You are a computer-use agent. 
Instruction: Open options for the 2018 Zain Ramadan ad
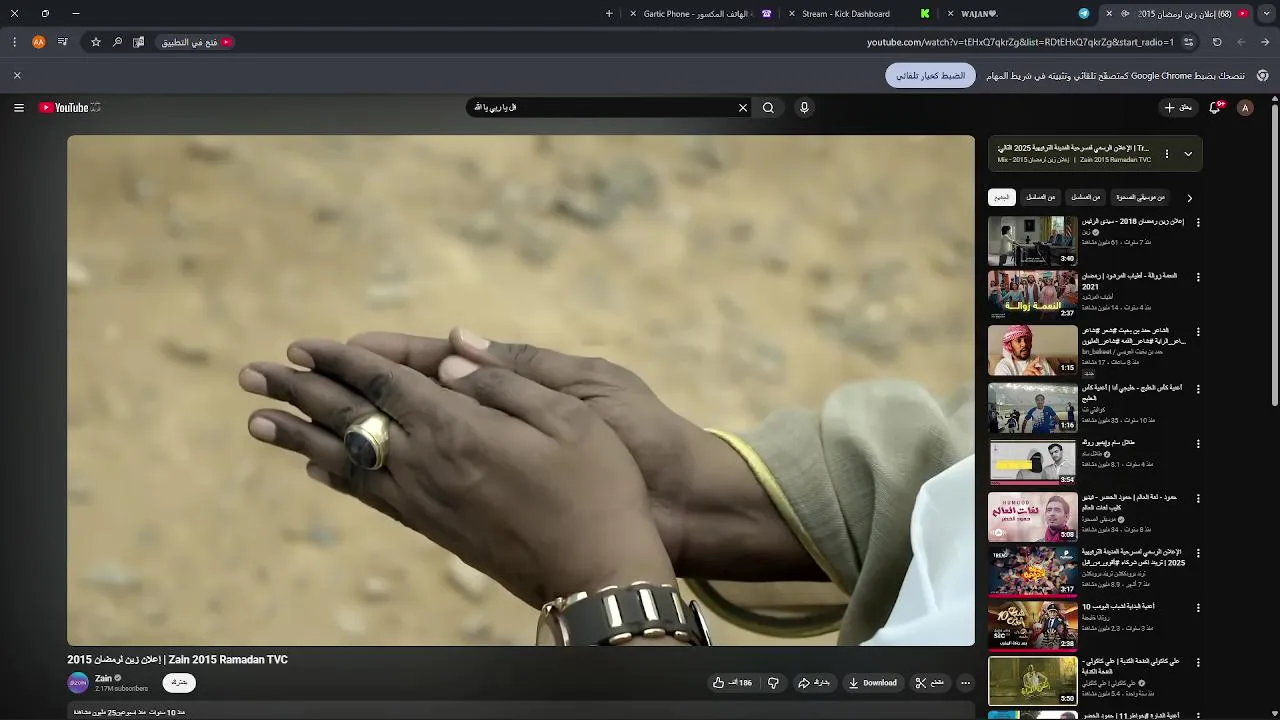pyautogui.click(x=1198, y=222)
